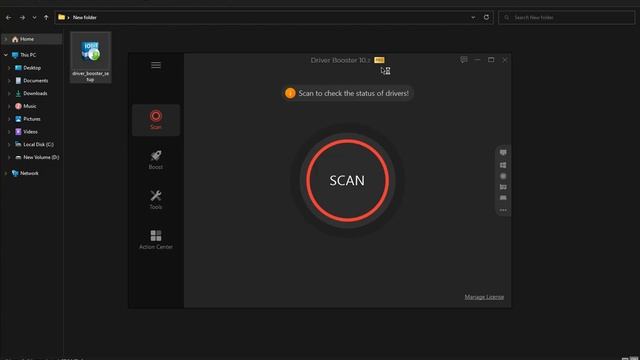Close the Driver Booster window
The image size is (640, 360).
tap(504, 60)
